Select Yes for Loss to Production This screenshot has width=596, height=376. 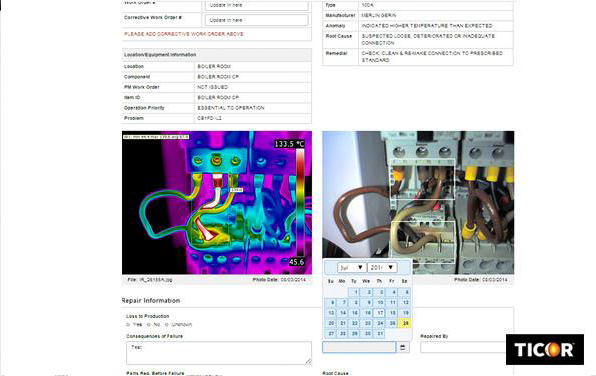128,325
